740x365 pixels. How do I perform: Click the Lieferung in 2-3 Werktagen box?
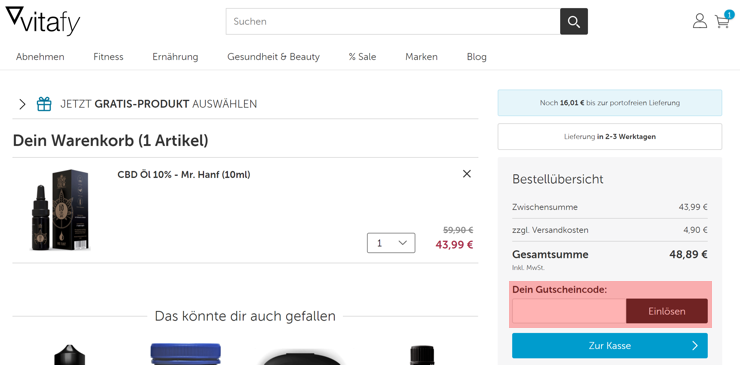[610, 136]
